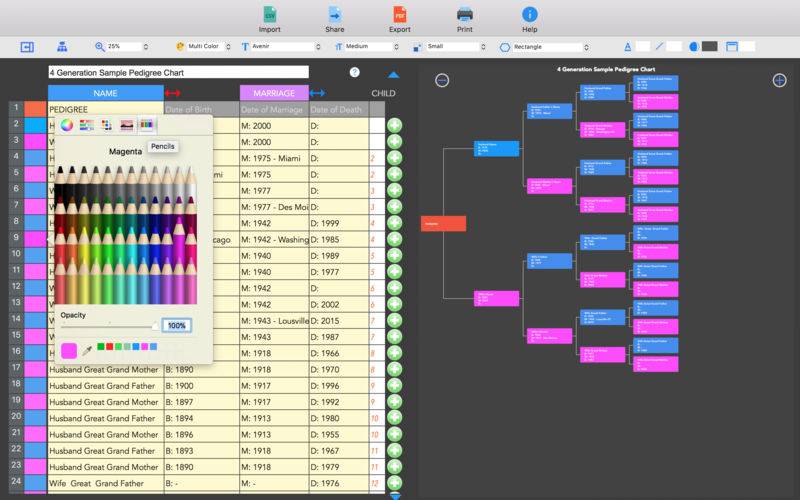Pick the eyedropper tool
Image resolution: width=800 pixels, height=500 pixels.
point(87,351)
